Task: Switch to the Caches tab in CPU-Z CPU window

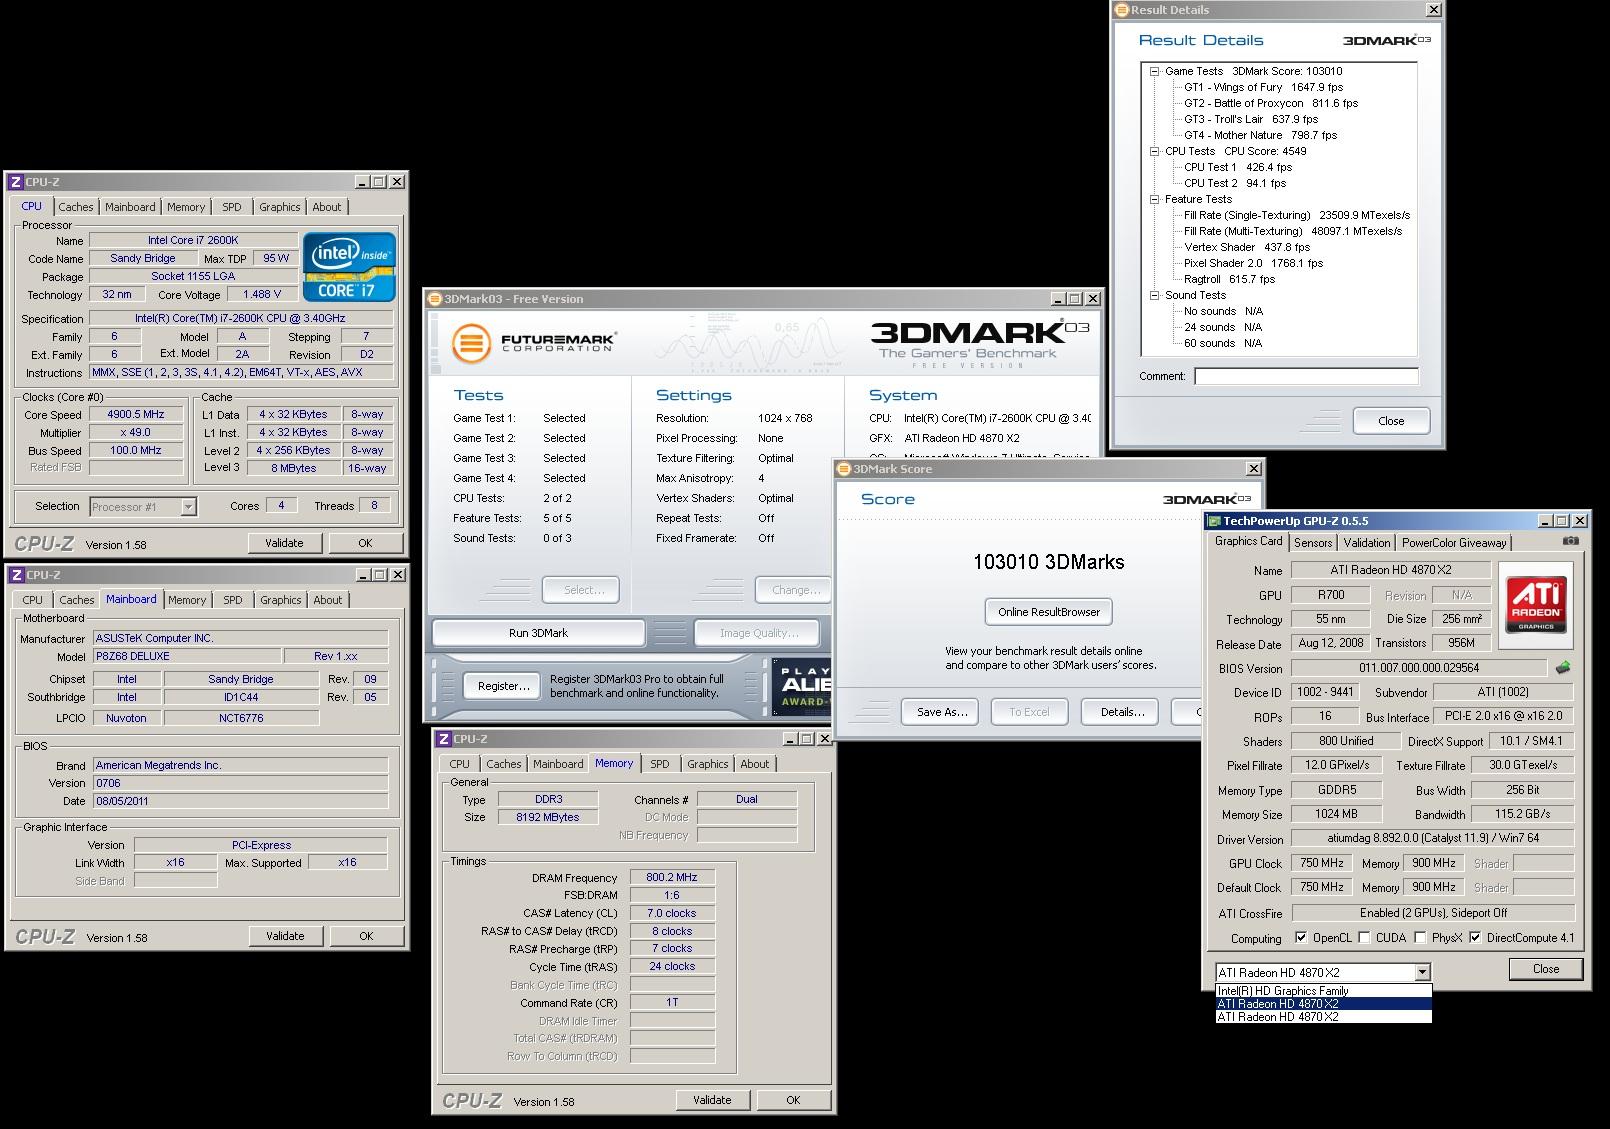Action: coord(75,207)
